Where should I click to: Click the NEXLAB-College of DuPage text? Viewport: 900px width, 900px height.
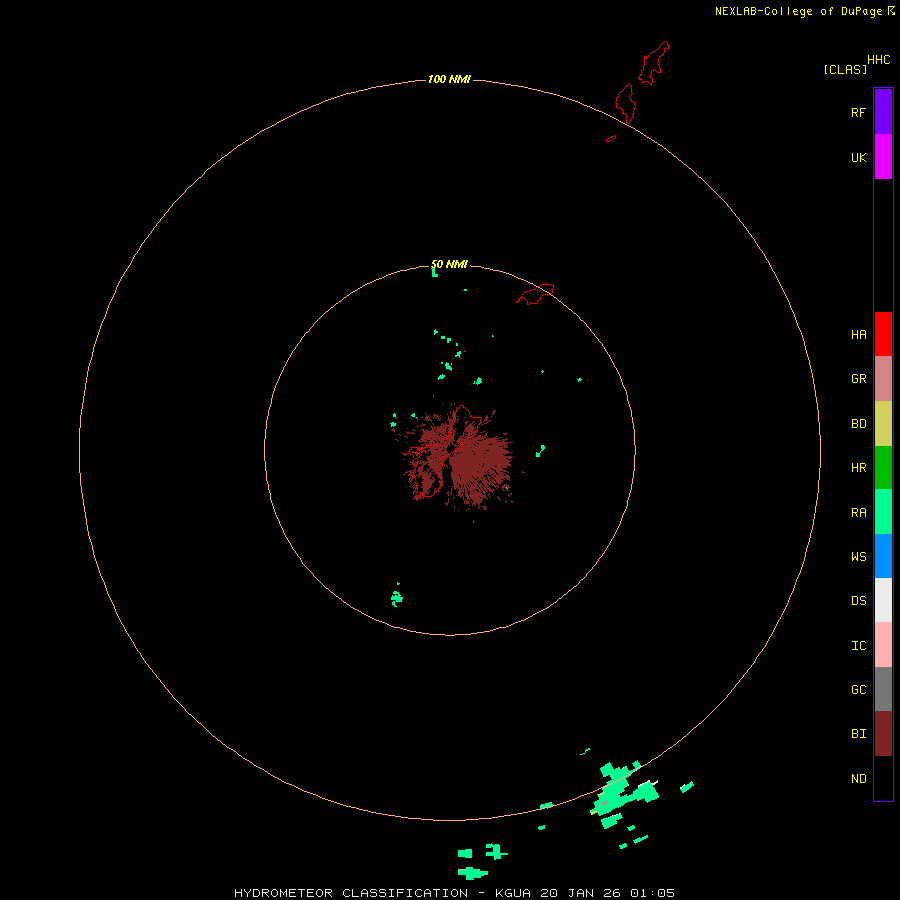click(798, 11)
